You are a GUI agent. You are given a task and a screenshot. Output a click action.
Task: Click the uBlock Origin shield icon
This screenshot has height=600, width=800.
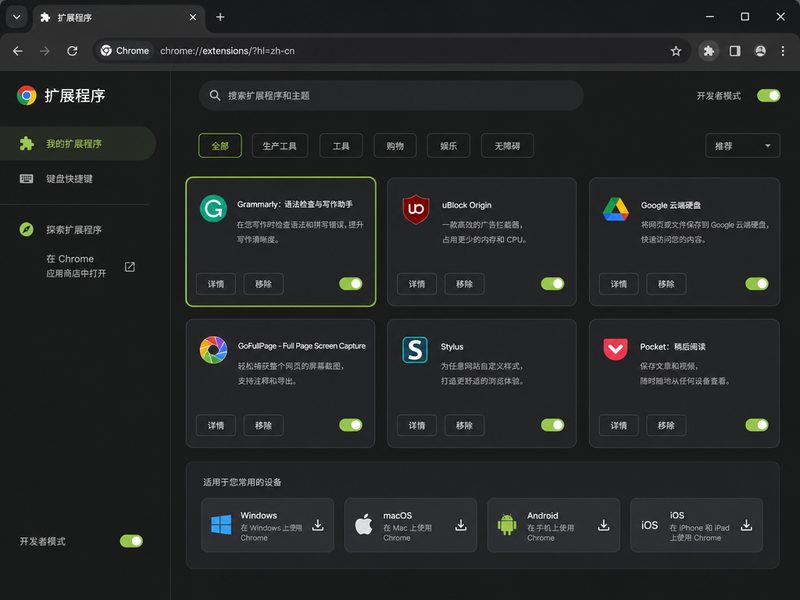416,209
